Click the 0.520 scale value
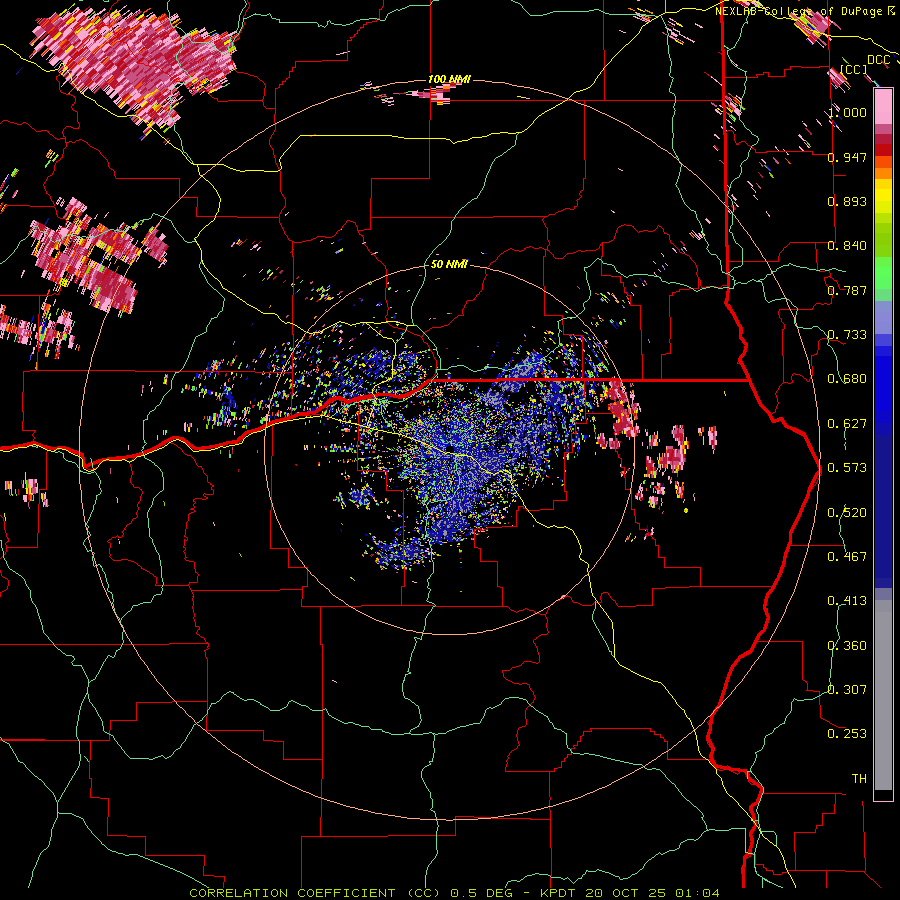The height and width of the screenshot is (900, 900). pyautogui.click(x=847, y=512)
